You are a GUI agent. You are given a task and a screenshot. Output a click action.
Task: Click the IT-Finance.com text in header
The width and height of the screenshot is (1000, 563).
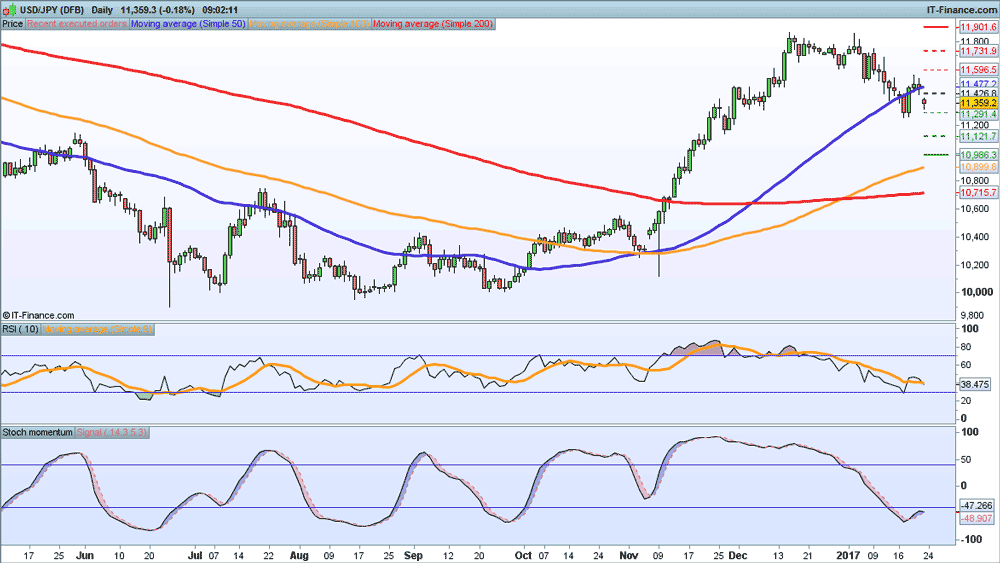(x=960, y=10)
